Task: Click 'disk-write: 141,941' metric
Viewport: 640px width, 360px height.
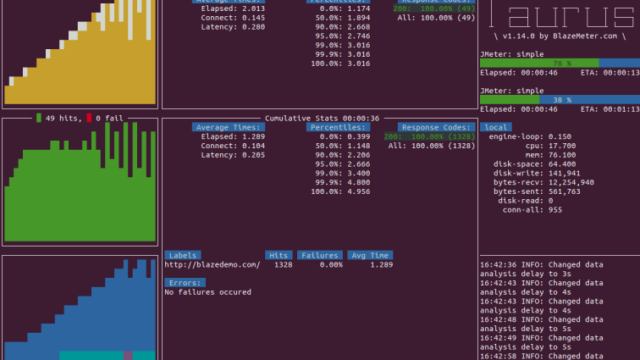Action: [537, 173]
